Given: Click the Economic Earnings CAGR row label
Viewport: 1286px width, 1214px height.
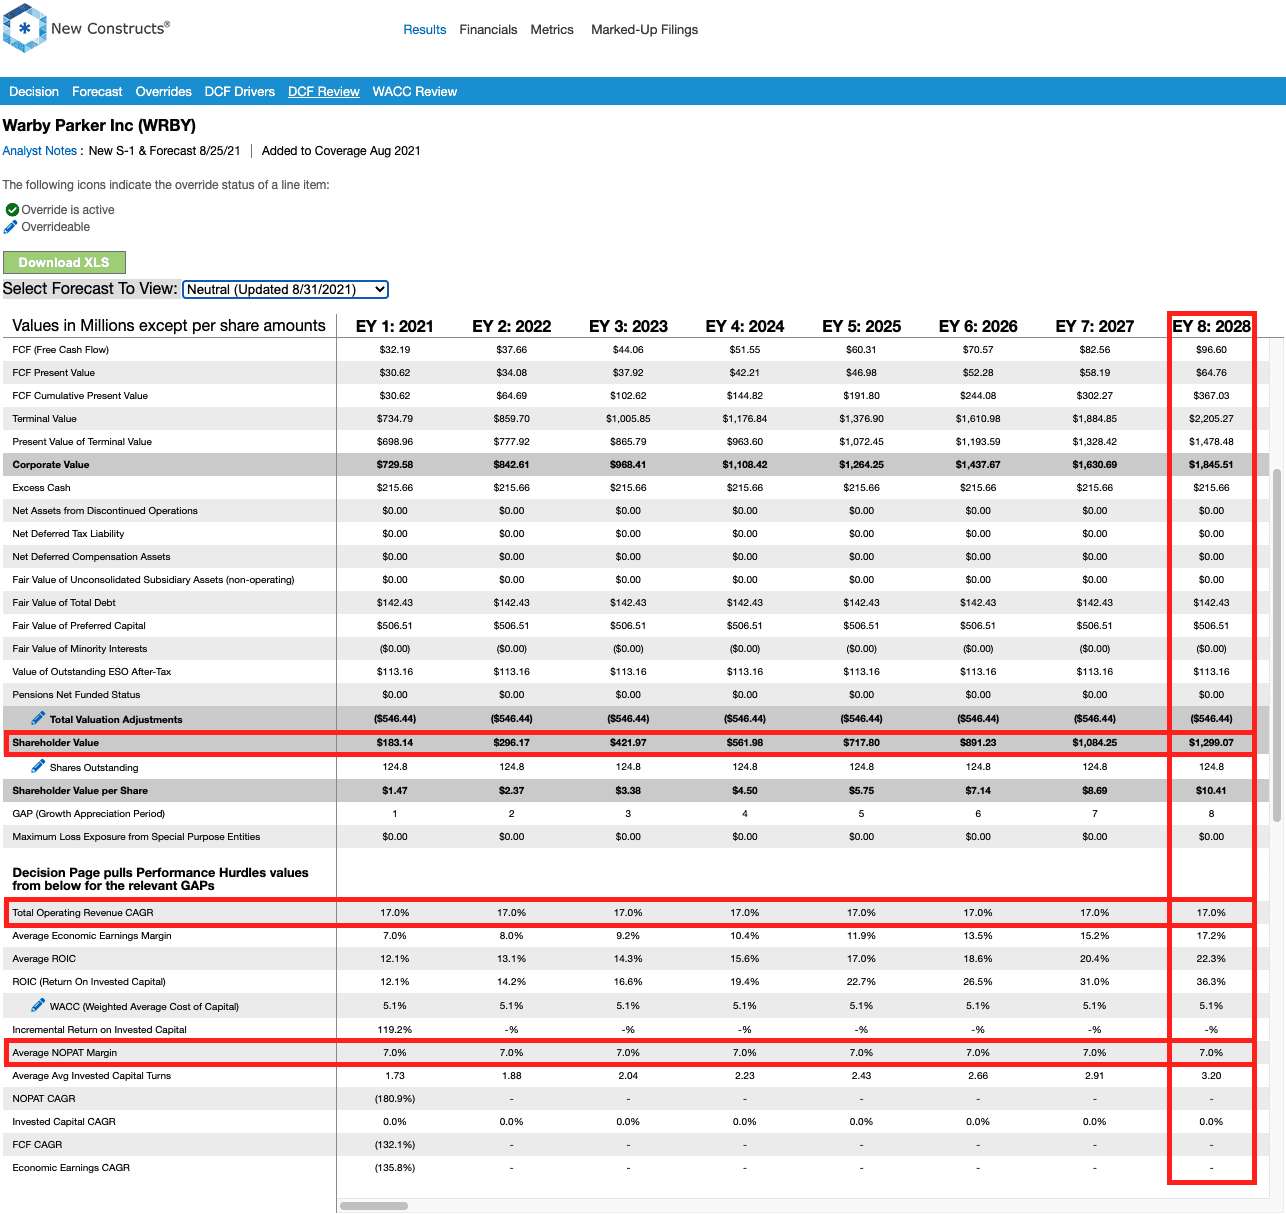Looking at the screenshot, I should (x=71, y=1168).
